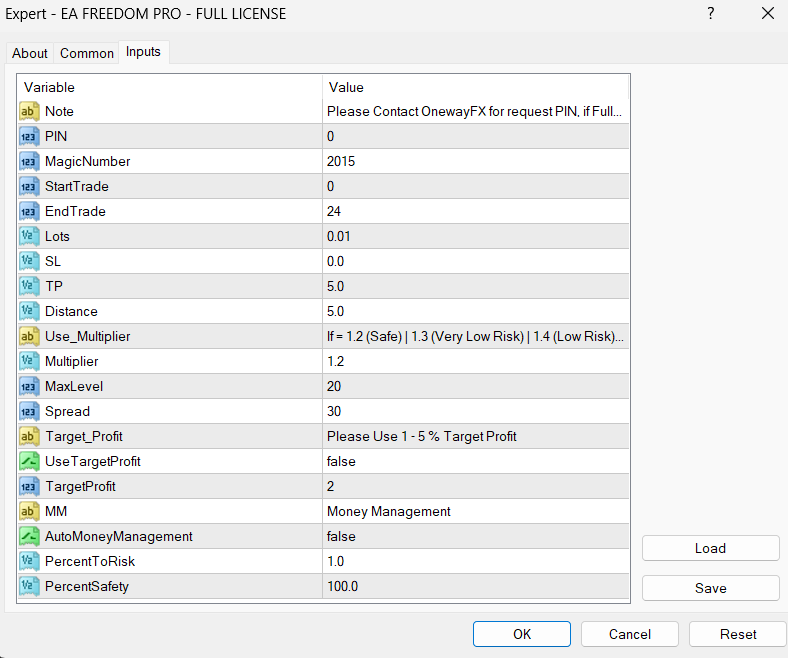Screen dimensions: 788x658
Task: Click the Variable column header
Action: point(170,87)
